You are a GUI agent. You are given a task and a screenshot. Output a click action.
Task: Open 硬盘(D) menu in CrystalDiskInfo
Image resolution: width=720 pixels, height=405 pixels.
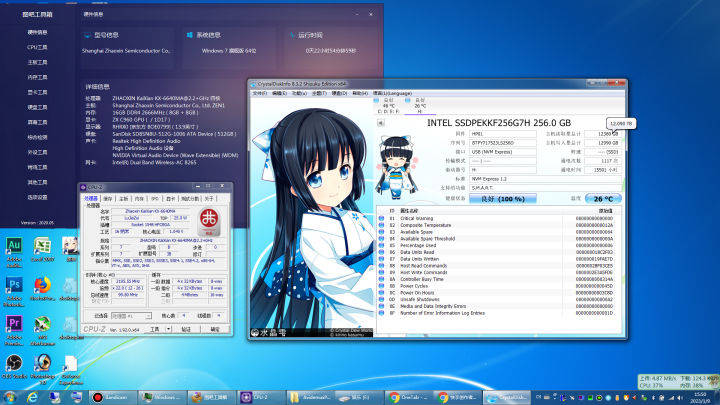[339, 93]
